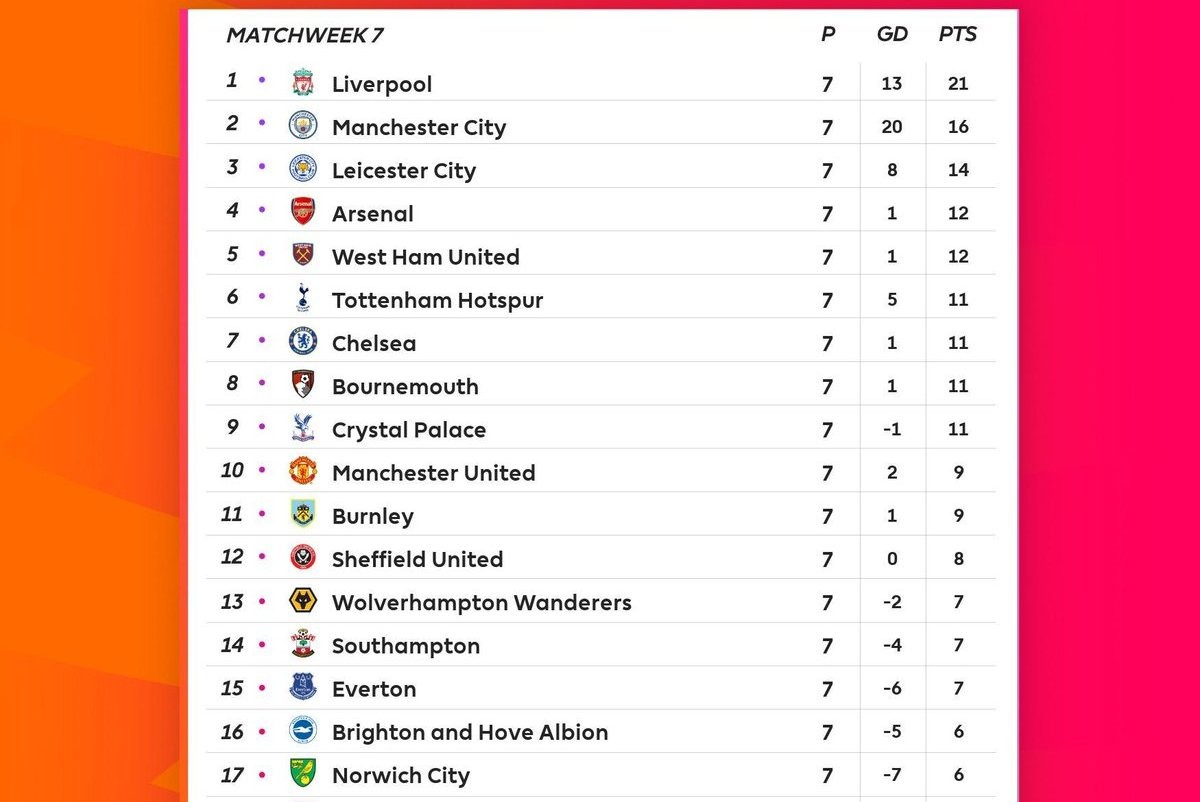Select the Chelsea lion badge
The height and width of the screenshot is (802, 1200).
303,342
